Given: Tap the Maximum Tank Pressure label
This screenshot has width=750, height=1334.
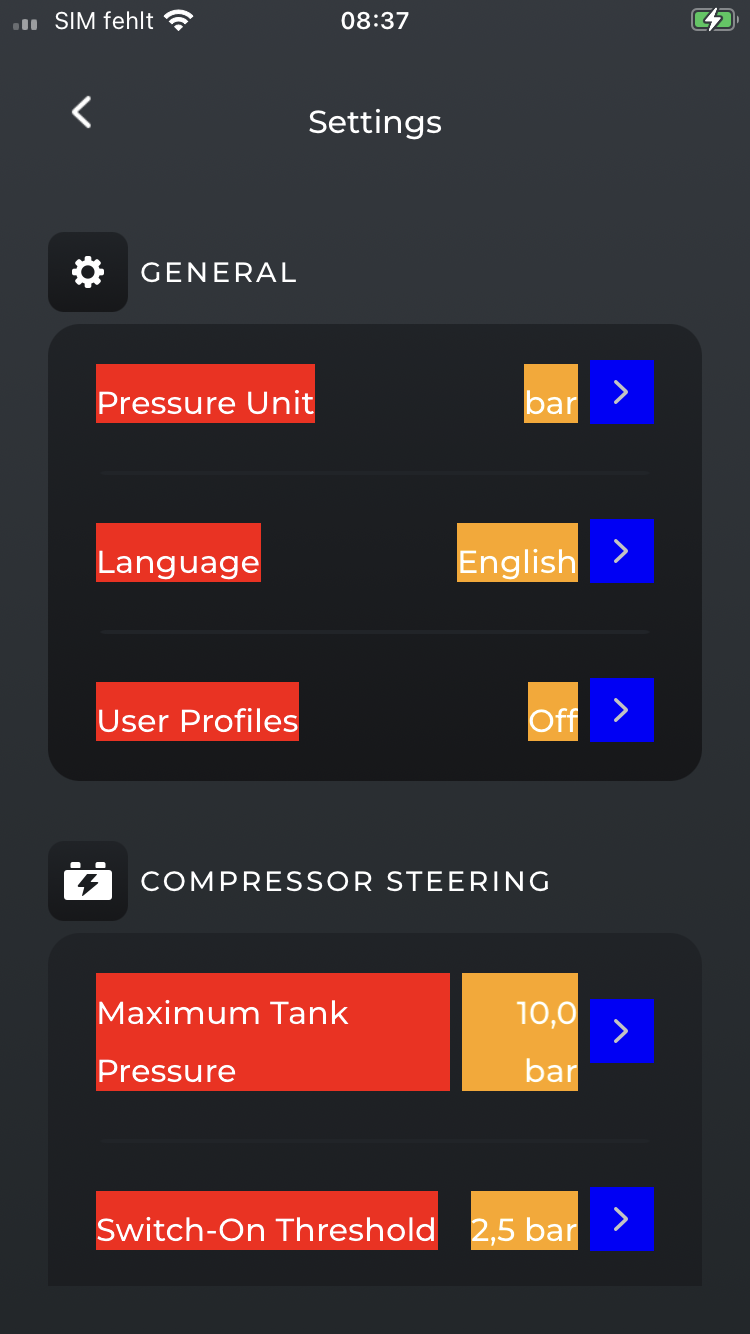Looking at the screenshot, I should tap(272, 1031).
